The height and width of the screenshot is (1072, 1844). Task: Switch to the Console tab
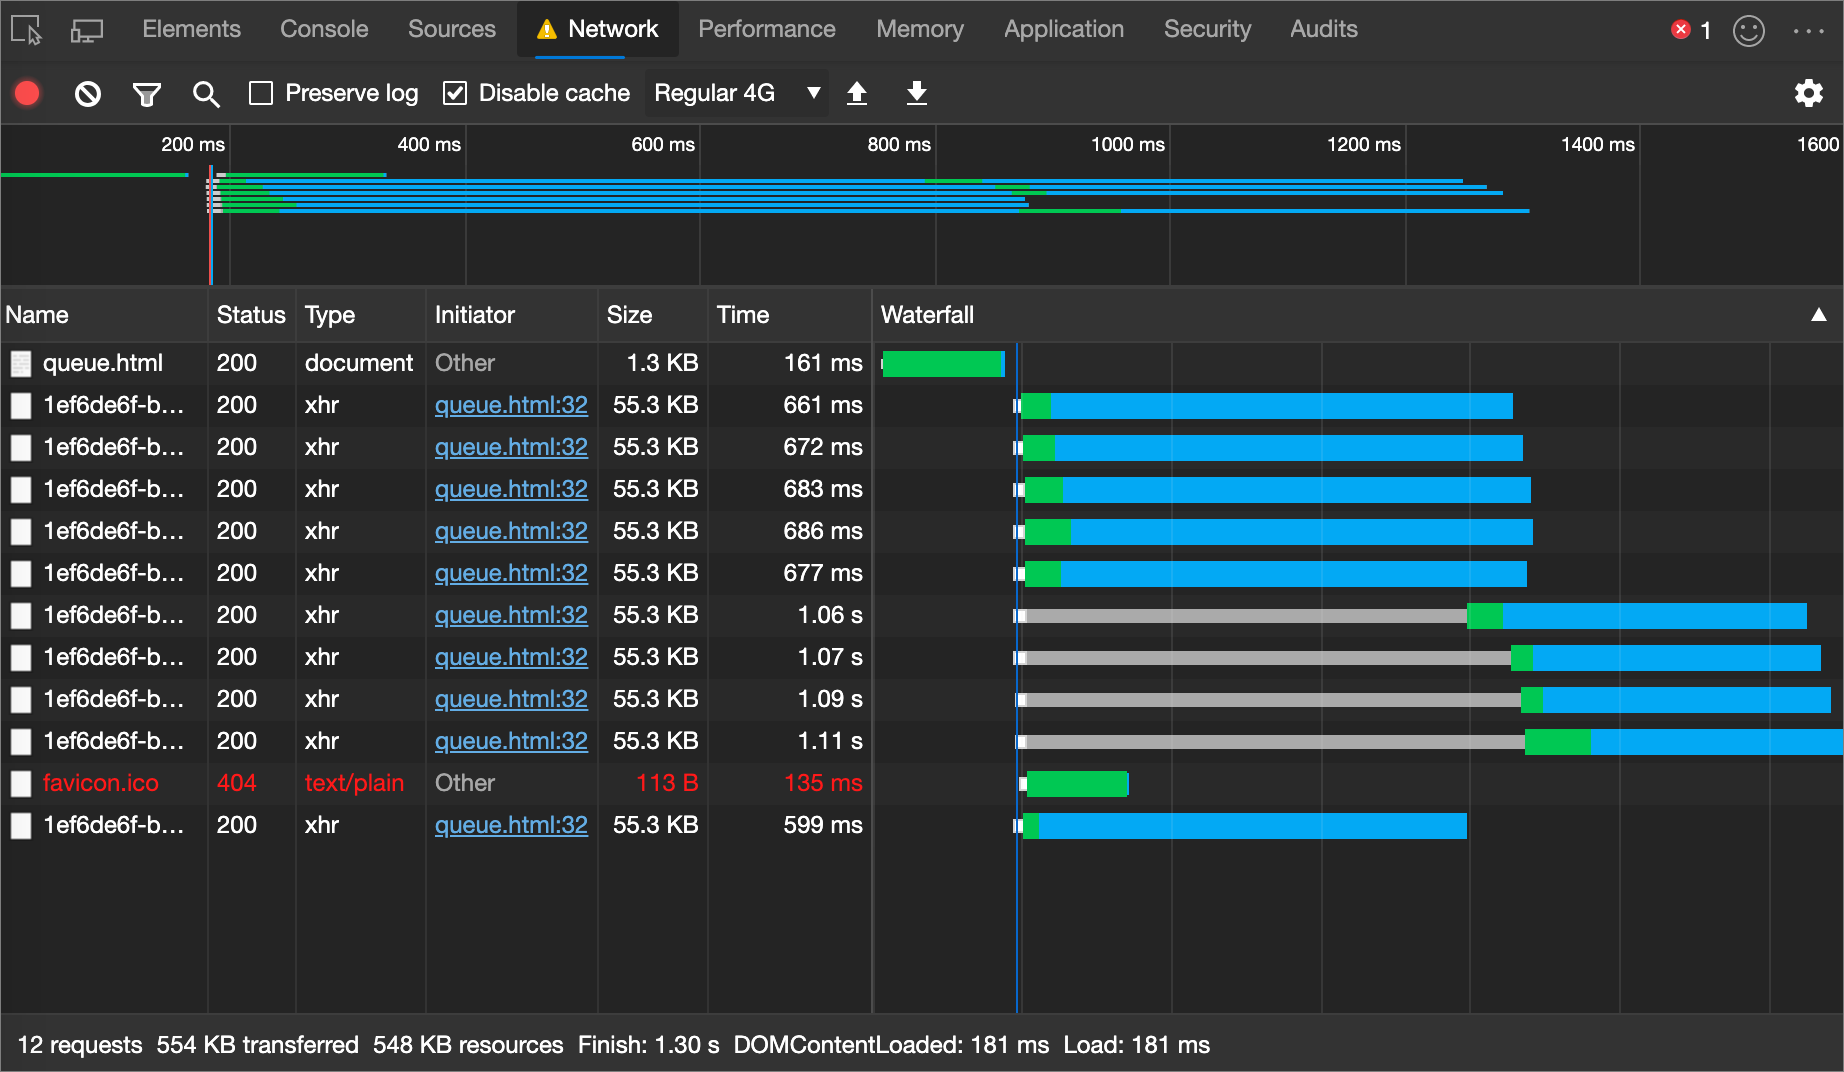tap(323, 29)
